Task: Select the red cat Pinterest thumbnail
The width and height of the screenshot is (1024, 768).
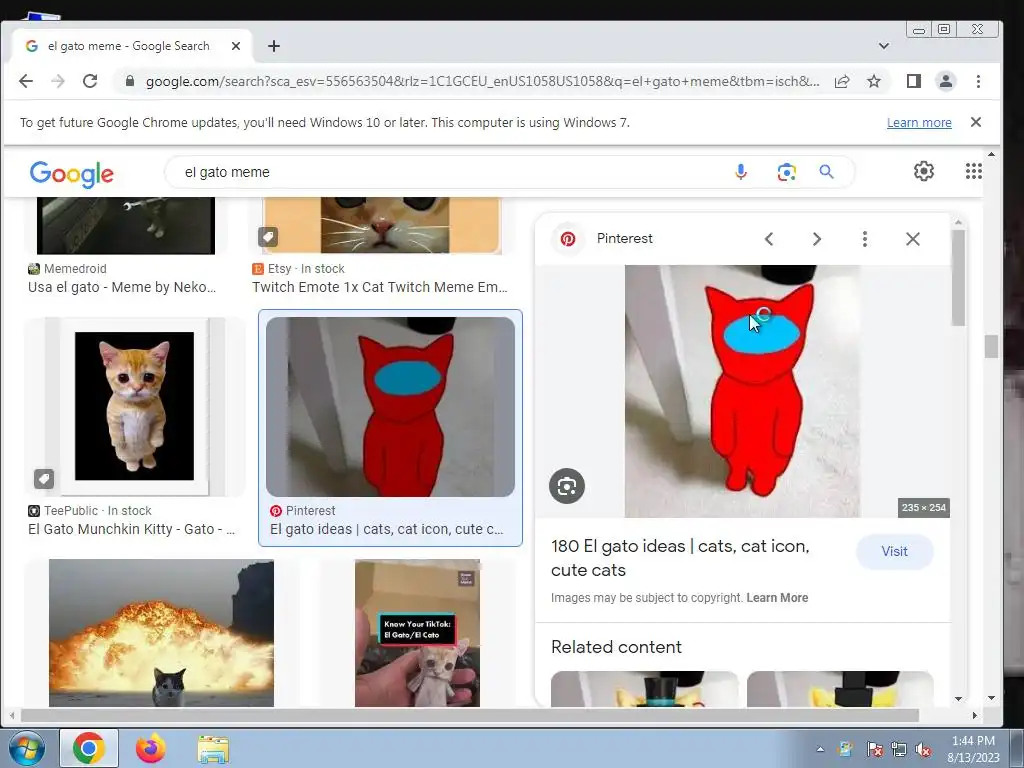Action: coord(390,406)
